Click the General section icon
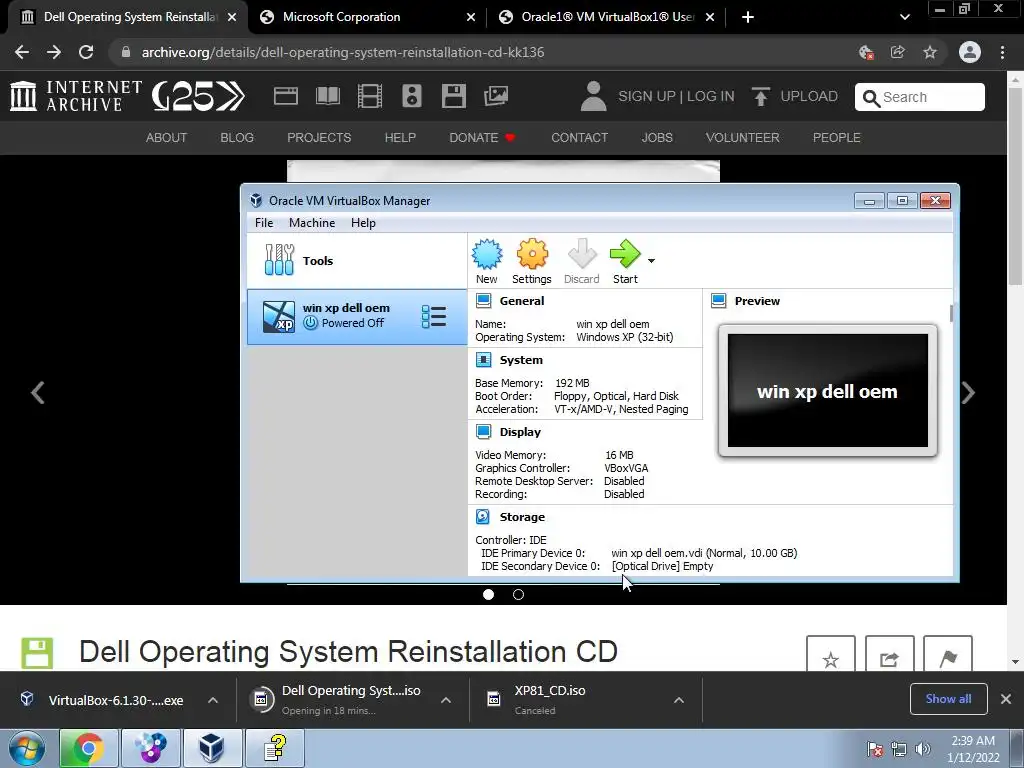The image size is (1024, 768). tap(483, 301)
